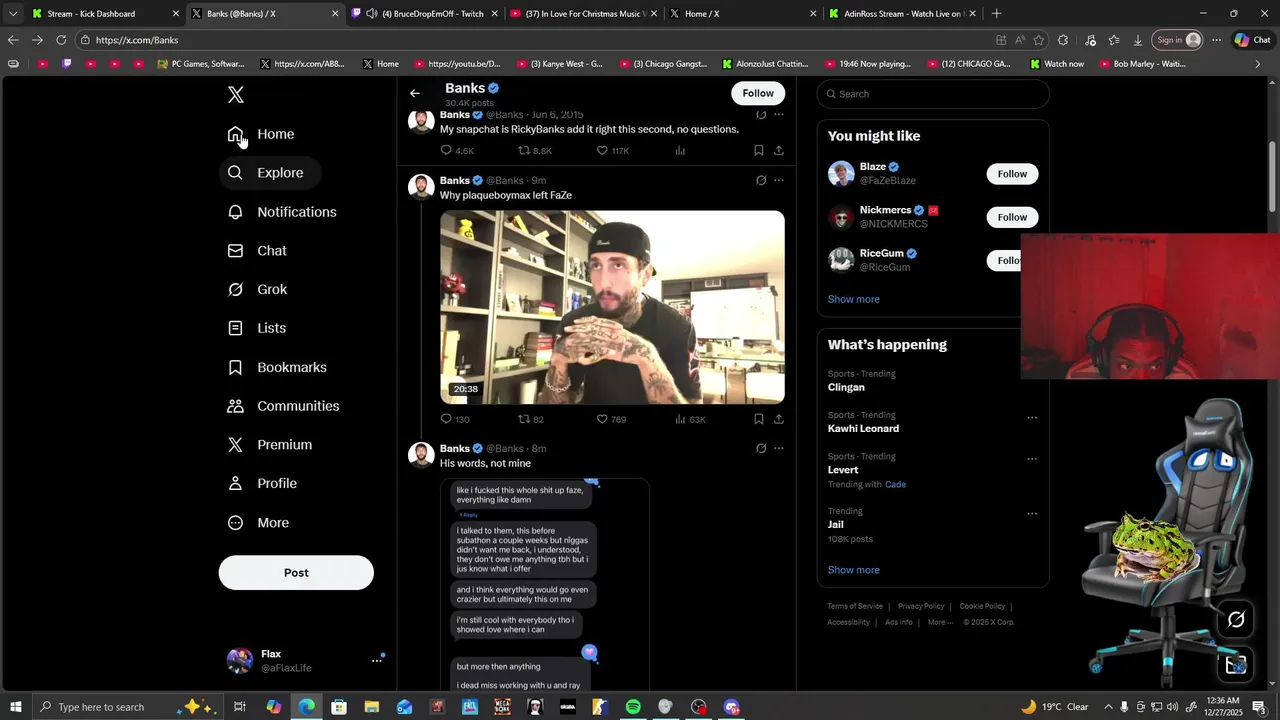The width and height of the screenshot is (1280, 720).
Task: Open Communities in the sidebar
Action: (x=283, y=406)
